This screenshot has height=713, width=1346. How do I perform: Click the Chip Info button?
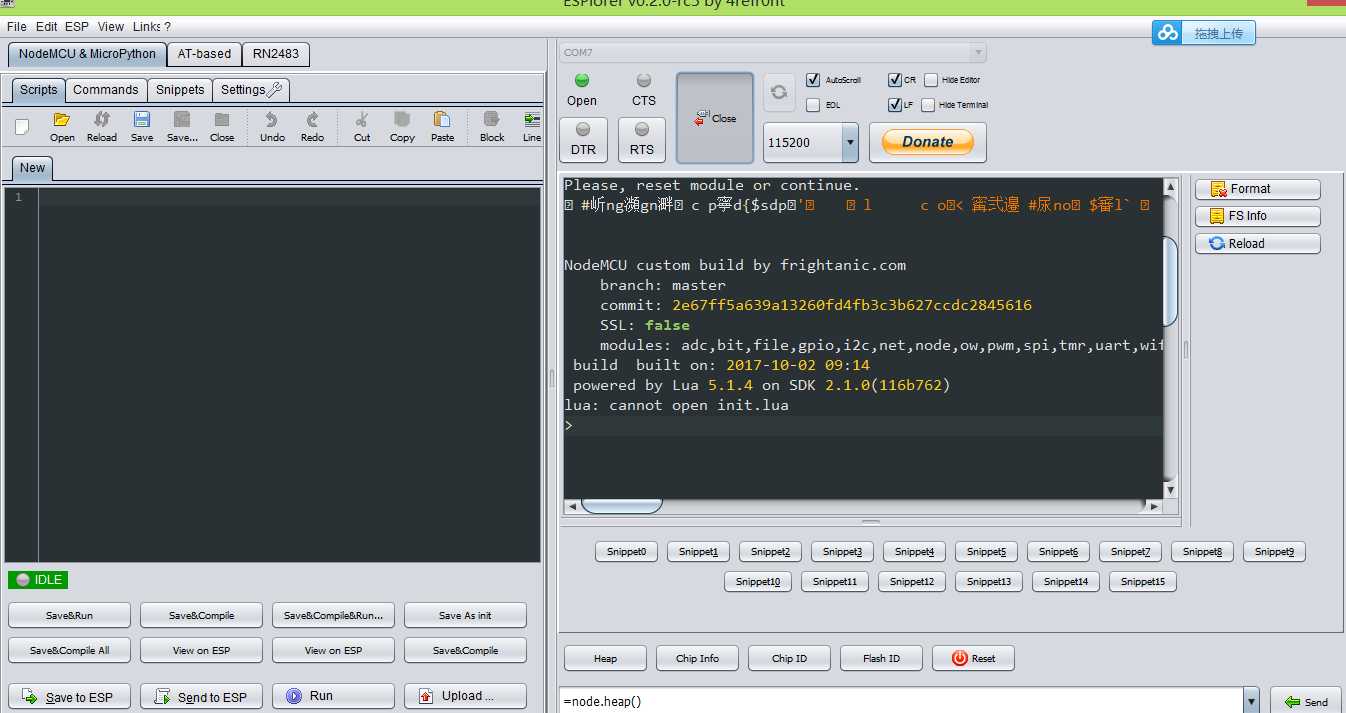[697, 658]
